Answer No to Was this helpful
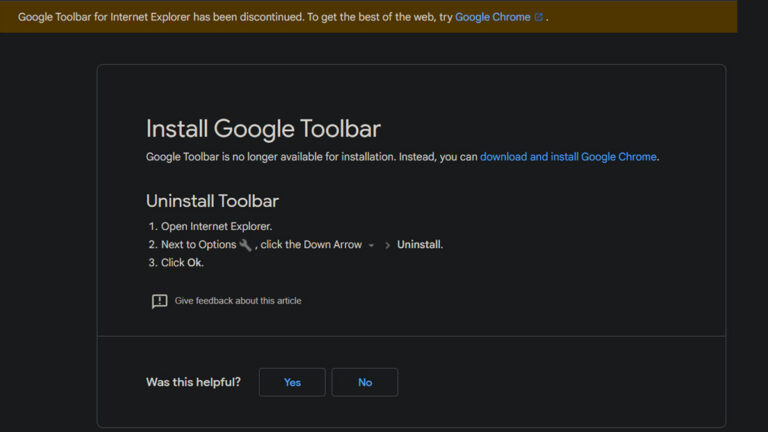Image resolution: width=768 pixels, height=432 pixels. pos(365,383)
